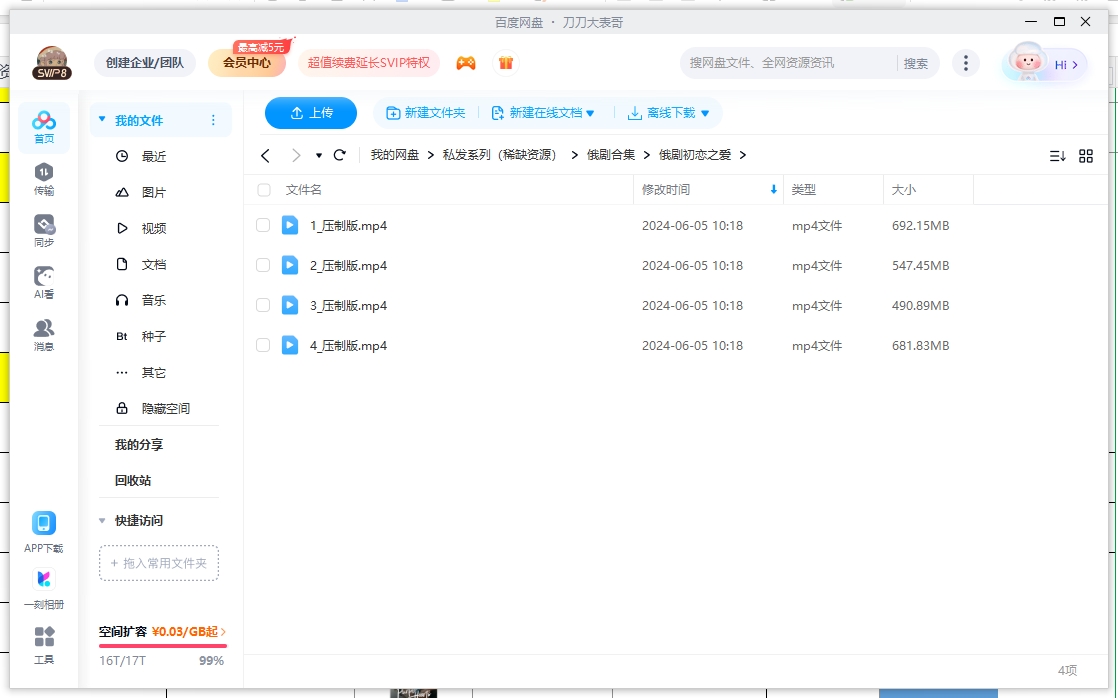This screenshot has width=1118, height=698.
Task: Select the checkbox for 1_压制版.mp4
Action: coord(263,225)
